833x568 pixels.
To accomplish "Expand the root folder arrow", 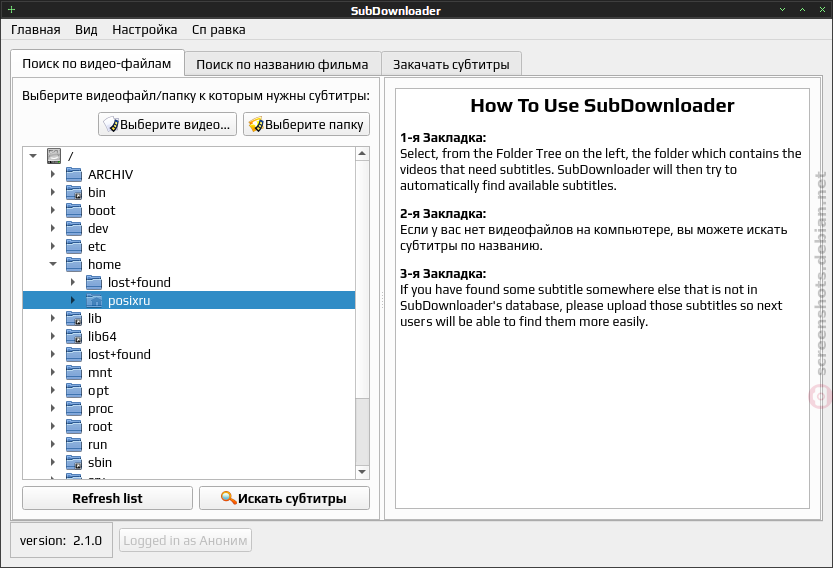I will click(53, 426).
